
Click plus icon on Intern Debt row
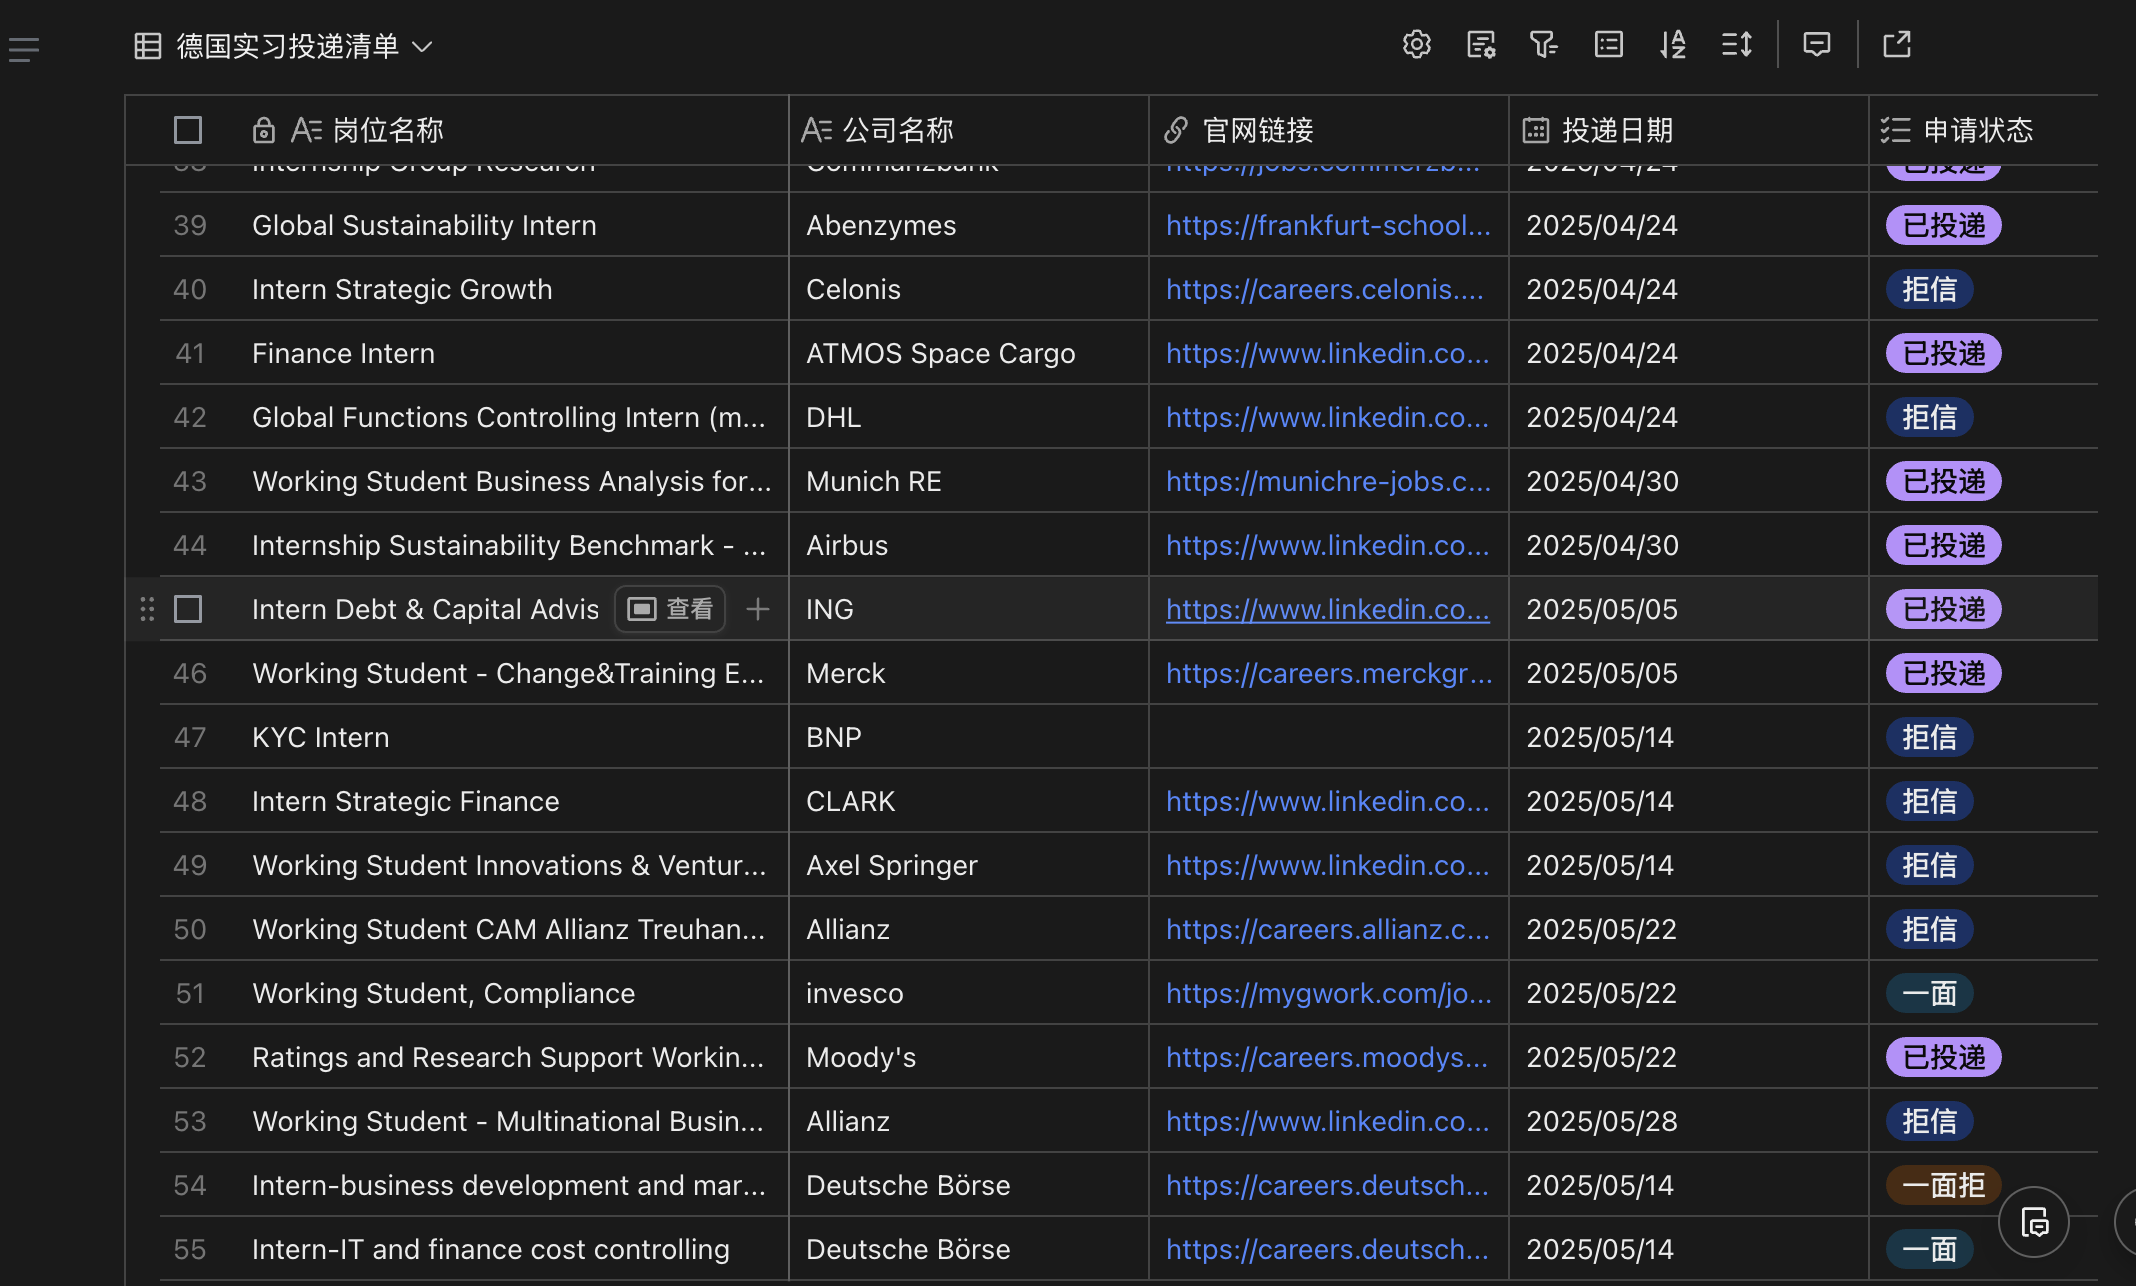coord(758,609)
